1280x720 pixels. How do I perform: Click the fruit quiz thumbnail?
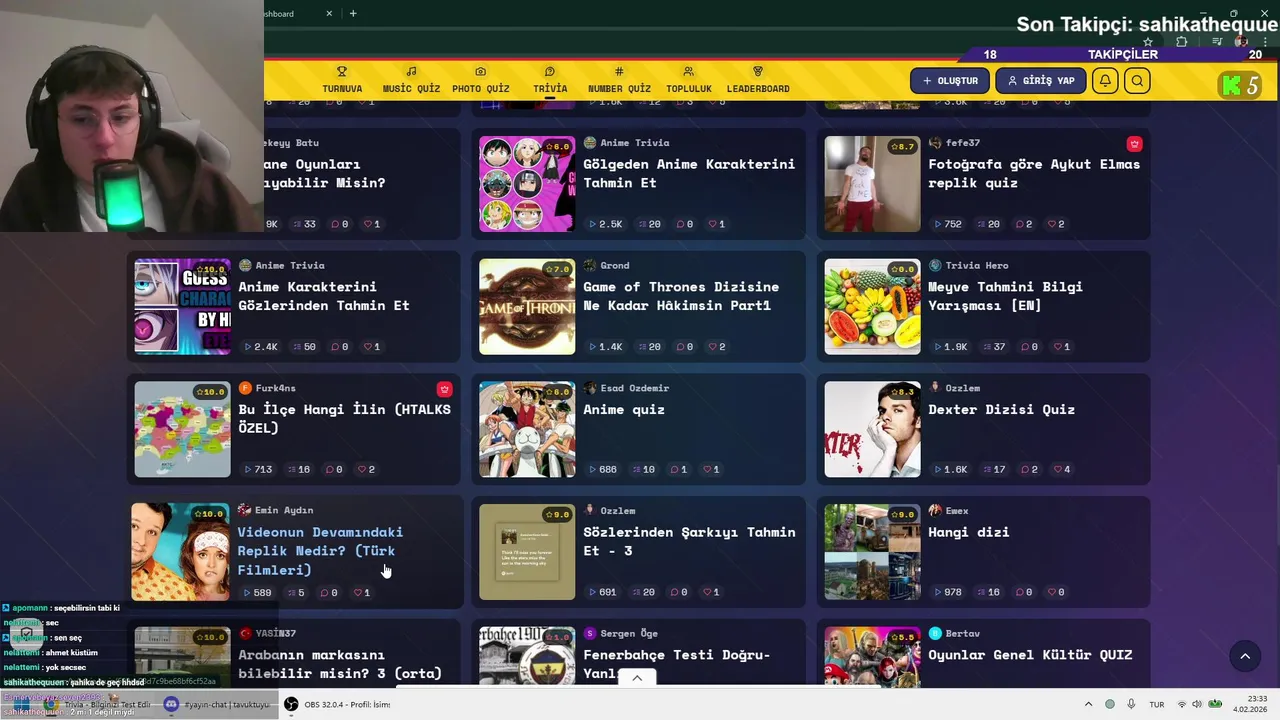click(872, 307)
